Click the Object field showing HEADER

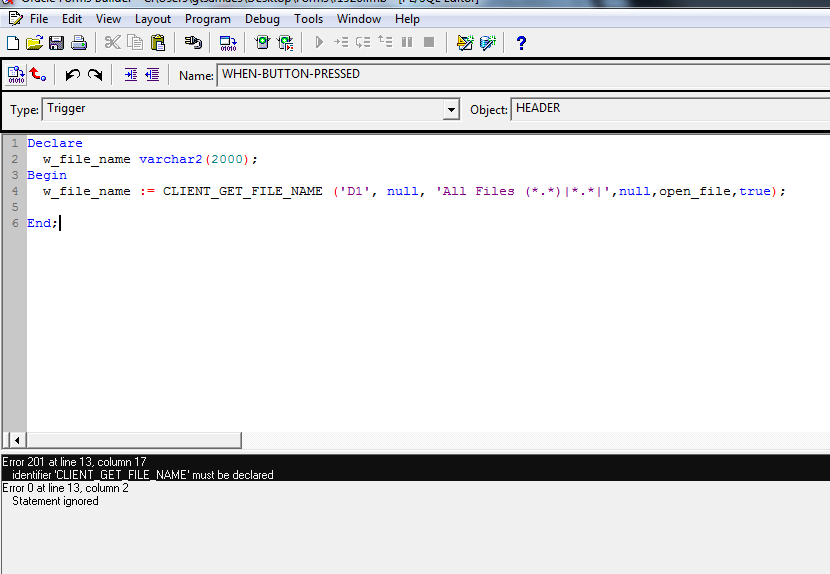coord(670,109)
